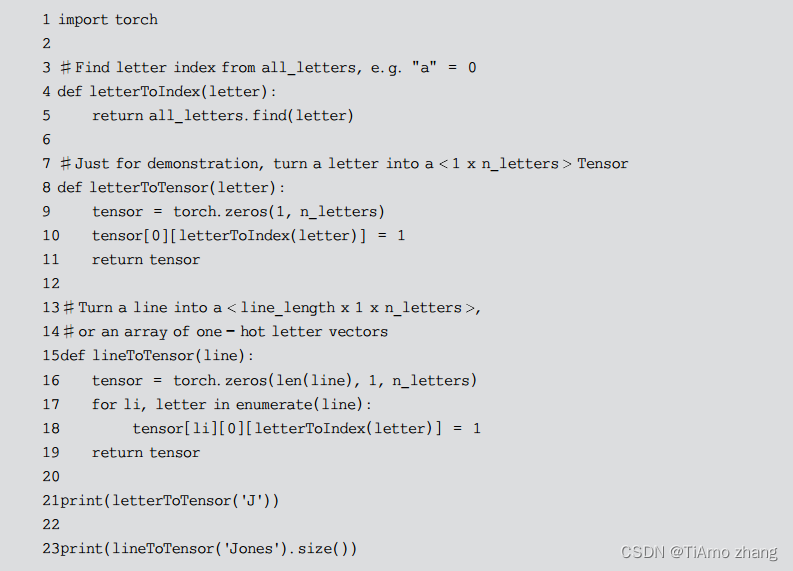Viewport: 793px width, 571px height.
Task: Click 'return tensor' on line 11
Action: pyautogui.click(x=146, y=259)
